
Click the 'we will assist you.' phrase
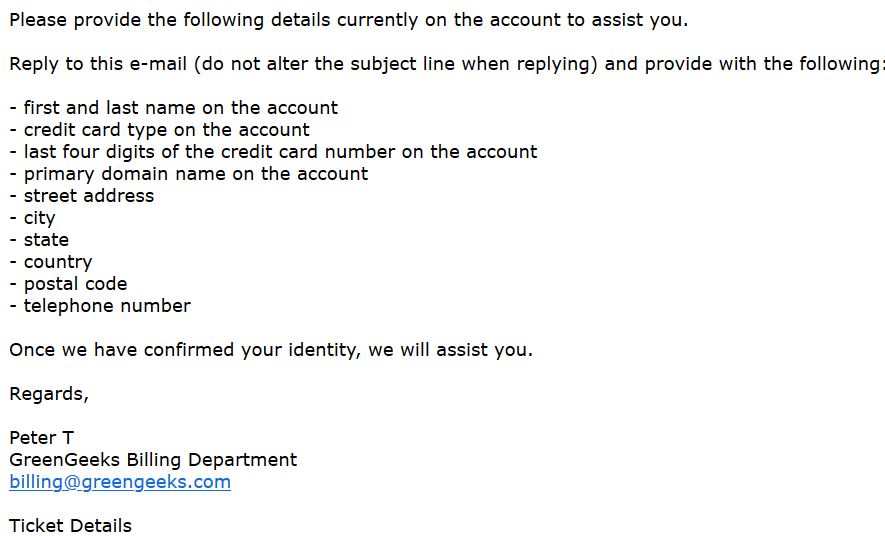click(450, 350)
